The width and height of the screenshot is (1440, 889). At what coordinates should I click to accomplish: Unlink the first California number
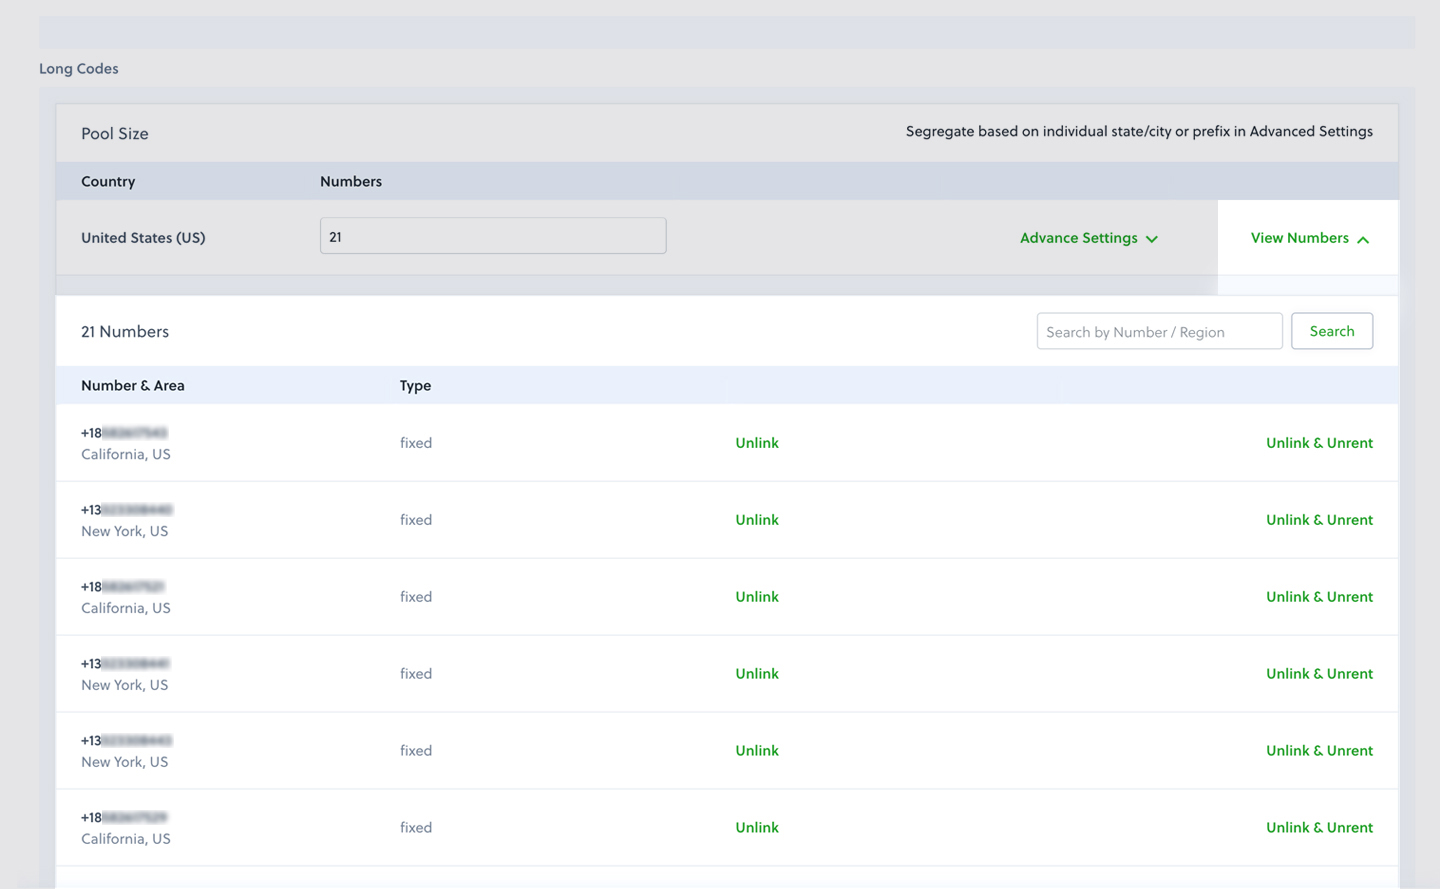757,443
